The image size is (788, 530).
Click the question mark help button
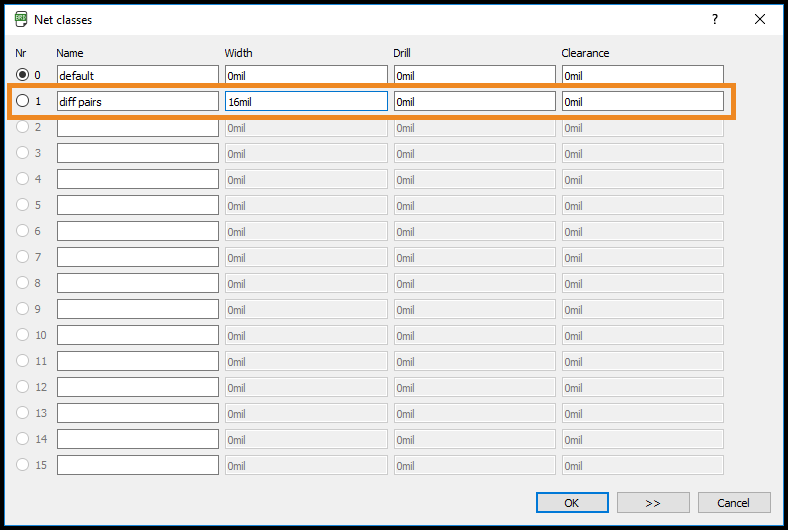[x=714, y=19]
